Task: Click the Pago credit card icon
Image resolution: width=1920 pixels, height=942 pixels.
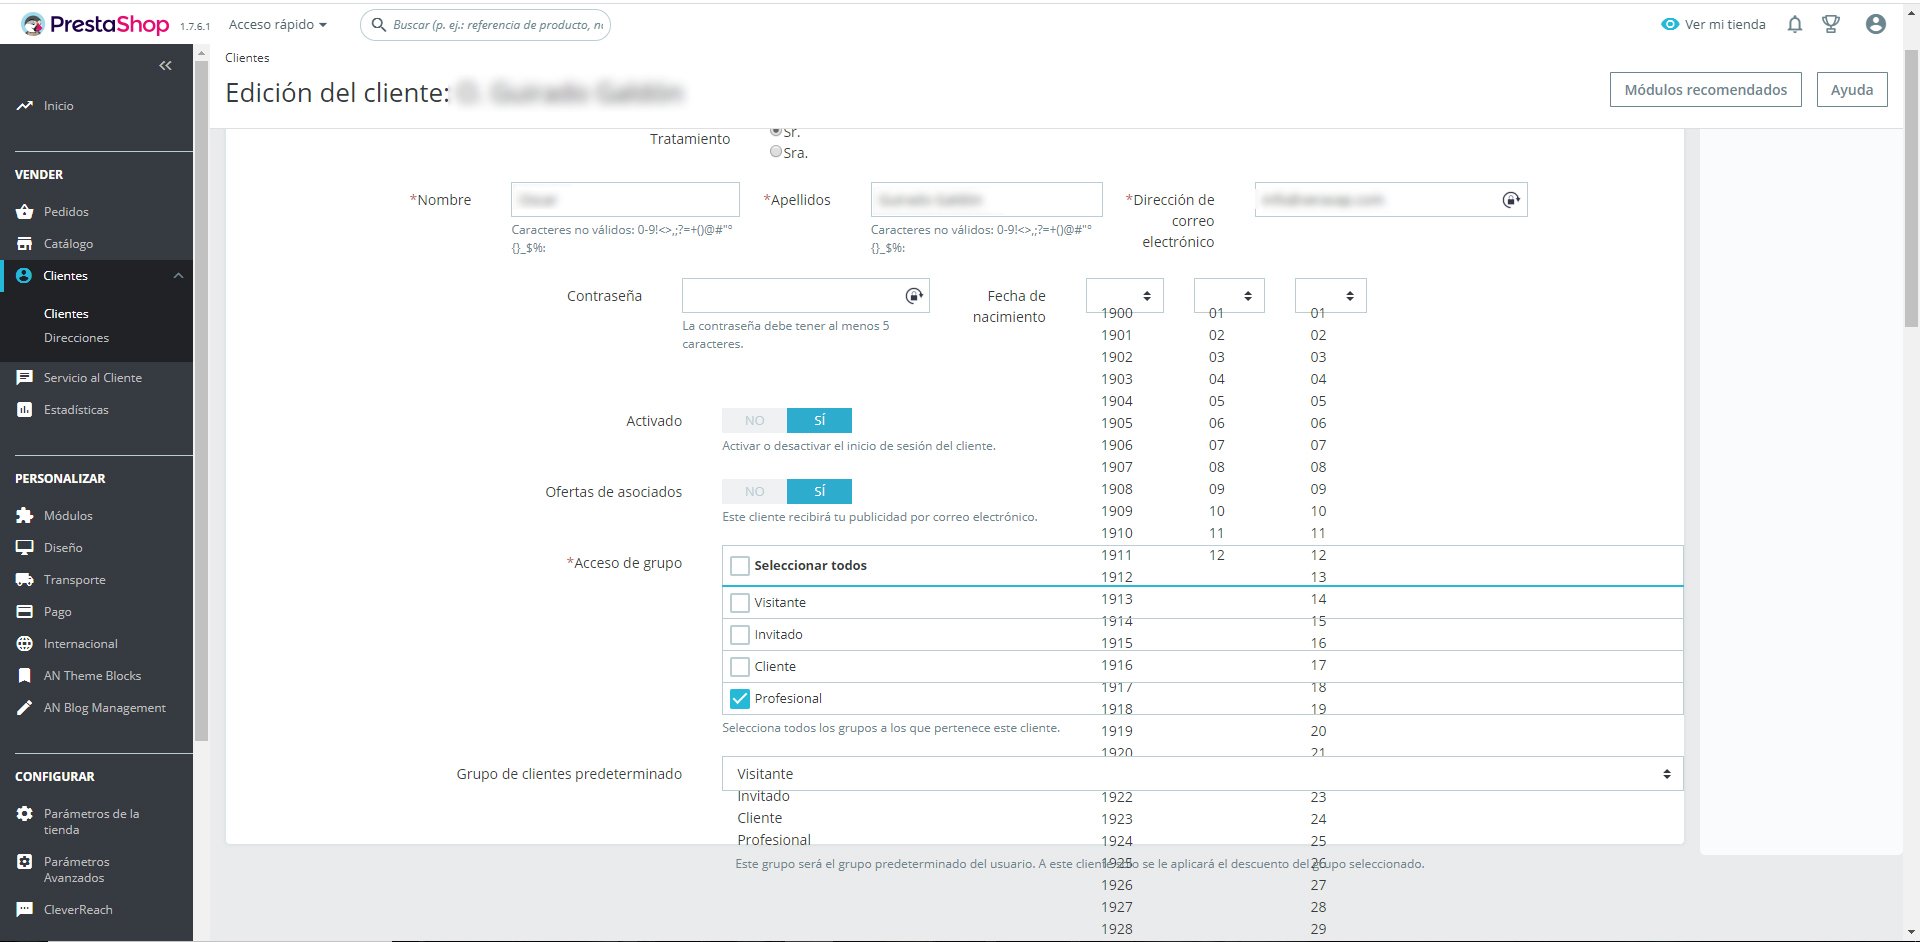Action: click(x=24, y=611)
